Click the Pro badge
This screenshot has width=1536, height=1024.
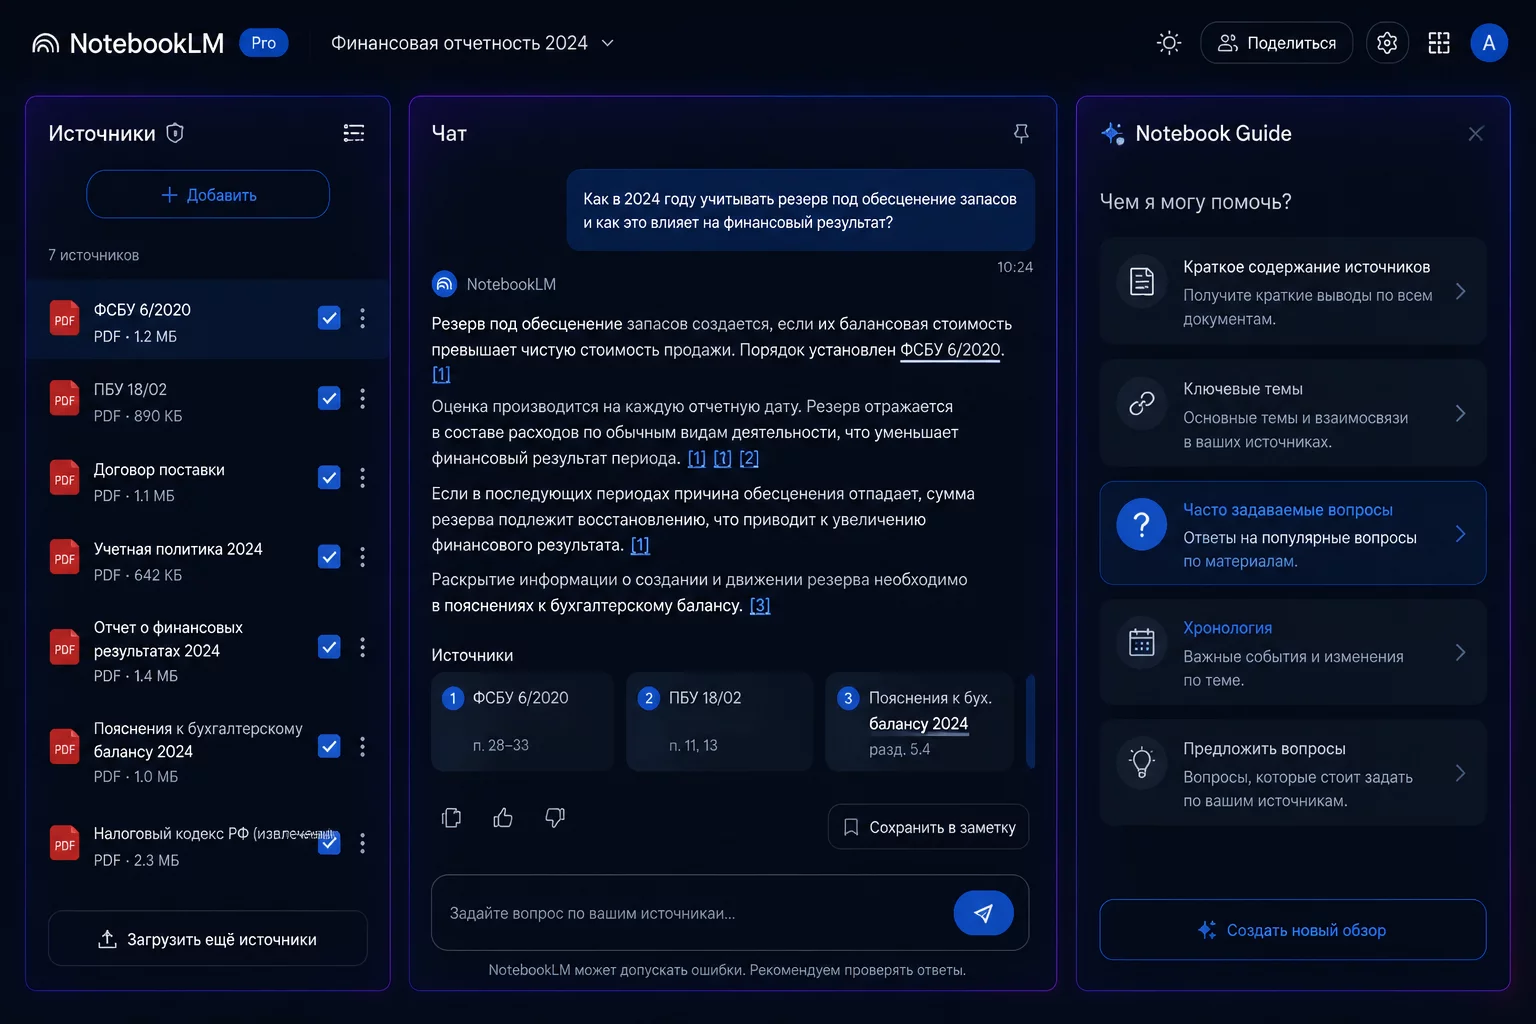tap(264, 43)
